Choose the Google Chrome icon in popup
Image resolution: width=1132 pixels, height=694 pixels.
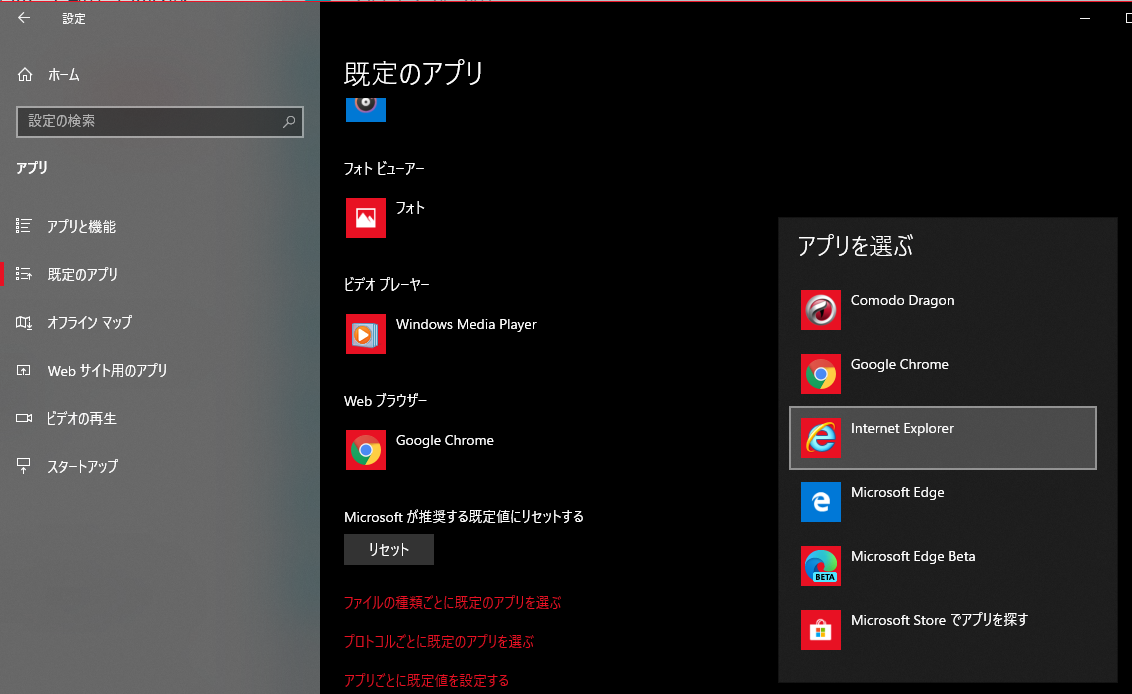coord(821,374)
